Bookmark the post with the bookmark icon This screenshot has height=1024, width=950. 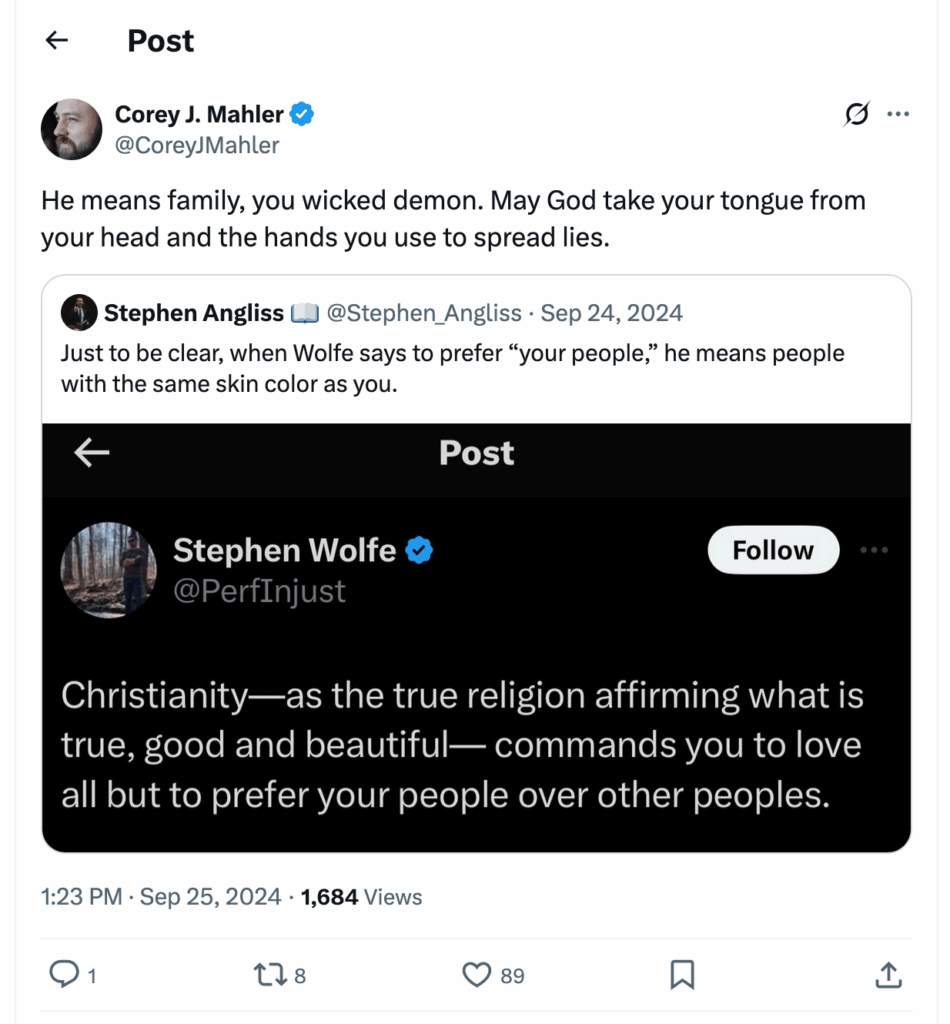click(682, 975)
